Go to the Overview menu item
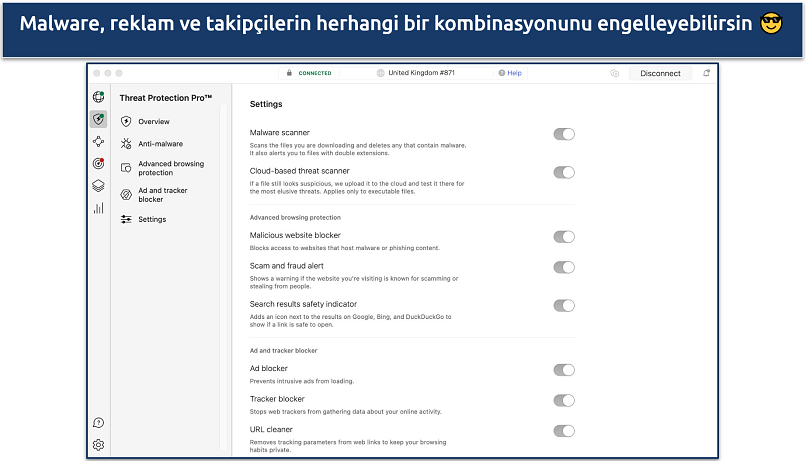The image size is (806, 461). tap(153, 121)
